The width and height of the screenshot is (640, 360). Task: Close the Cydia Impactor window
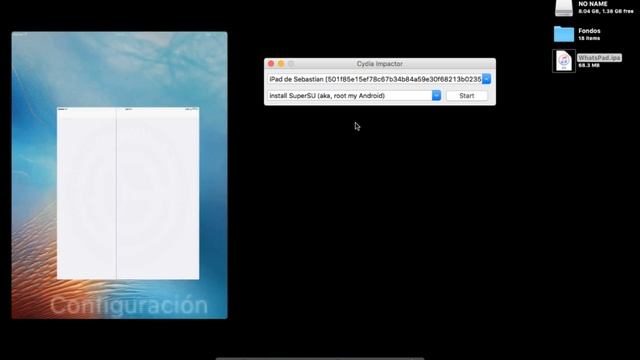[271, 64]
